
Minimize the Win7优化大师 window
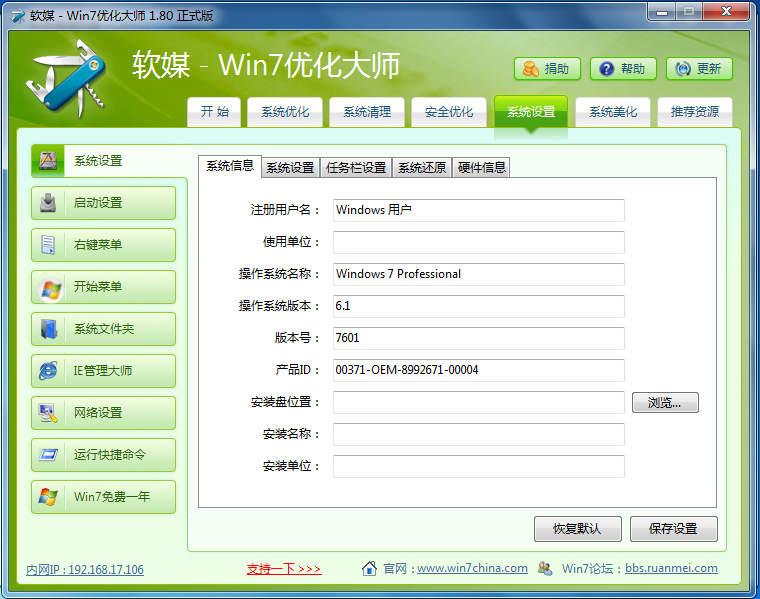pyautogui.click(x=662, y=12)
